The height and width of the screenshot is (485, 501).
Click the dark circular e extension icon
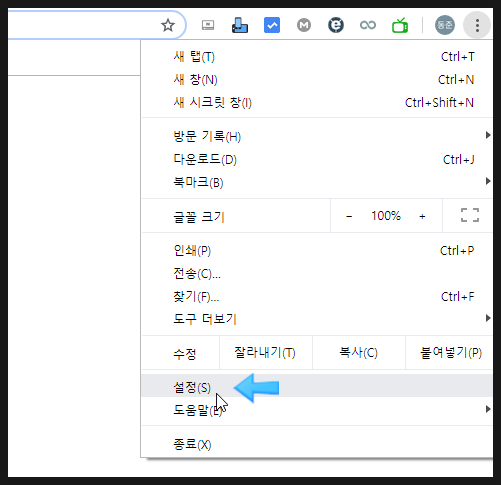(336, 25)
